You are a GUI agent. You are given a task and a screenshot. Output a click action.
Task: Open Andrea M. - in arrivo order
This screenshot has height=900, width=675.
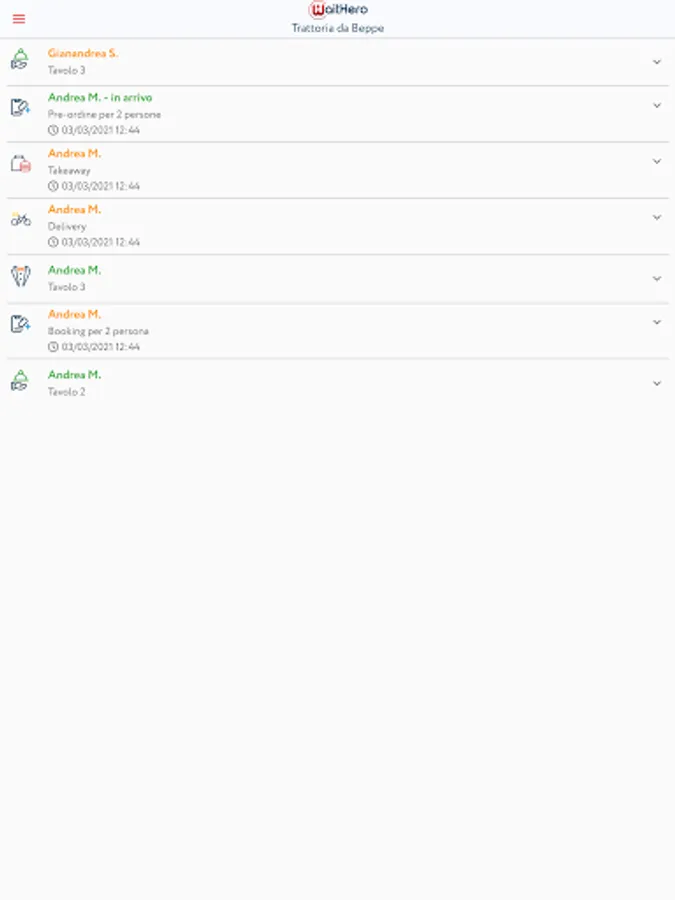pos(100,98)
